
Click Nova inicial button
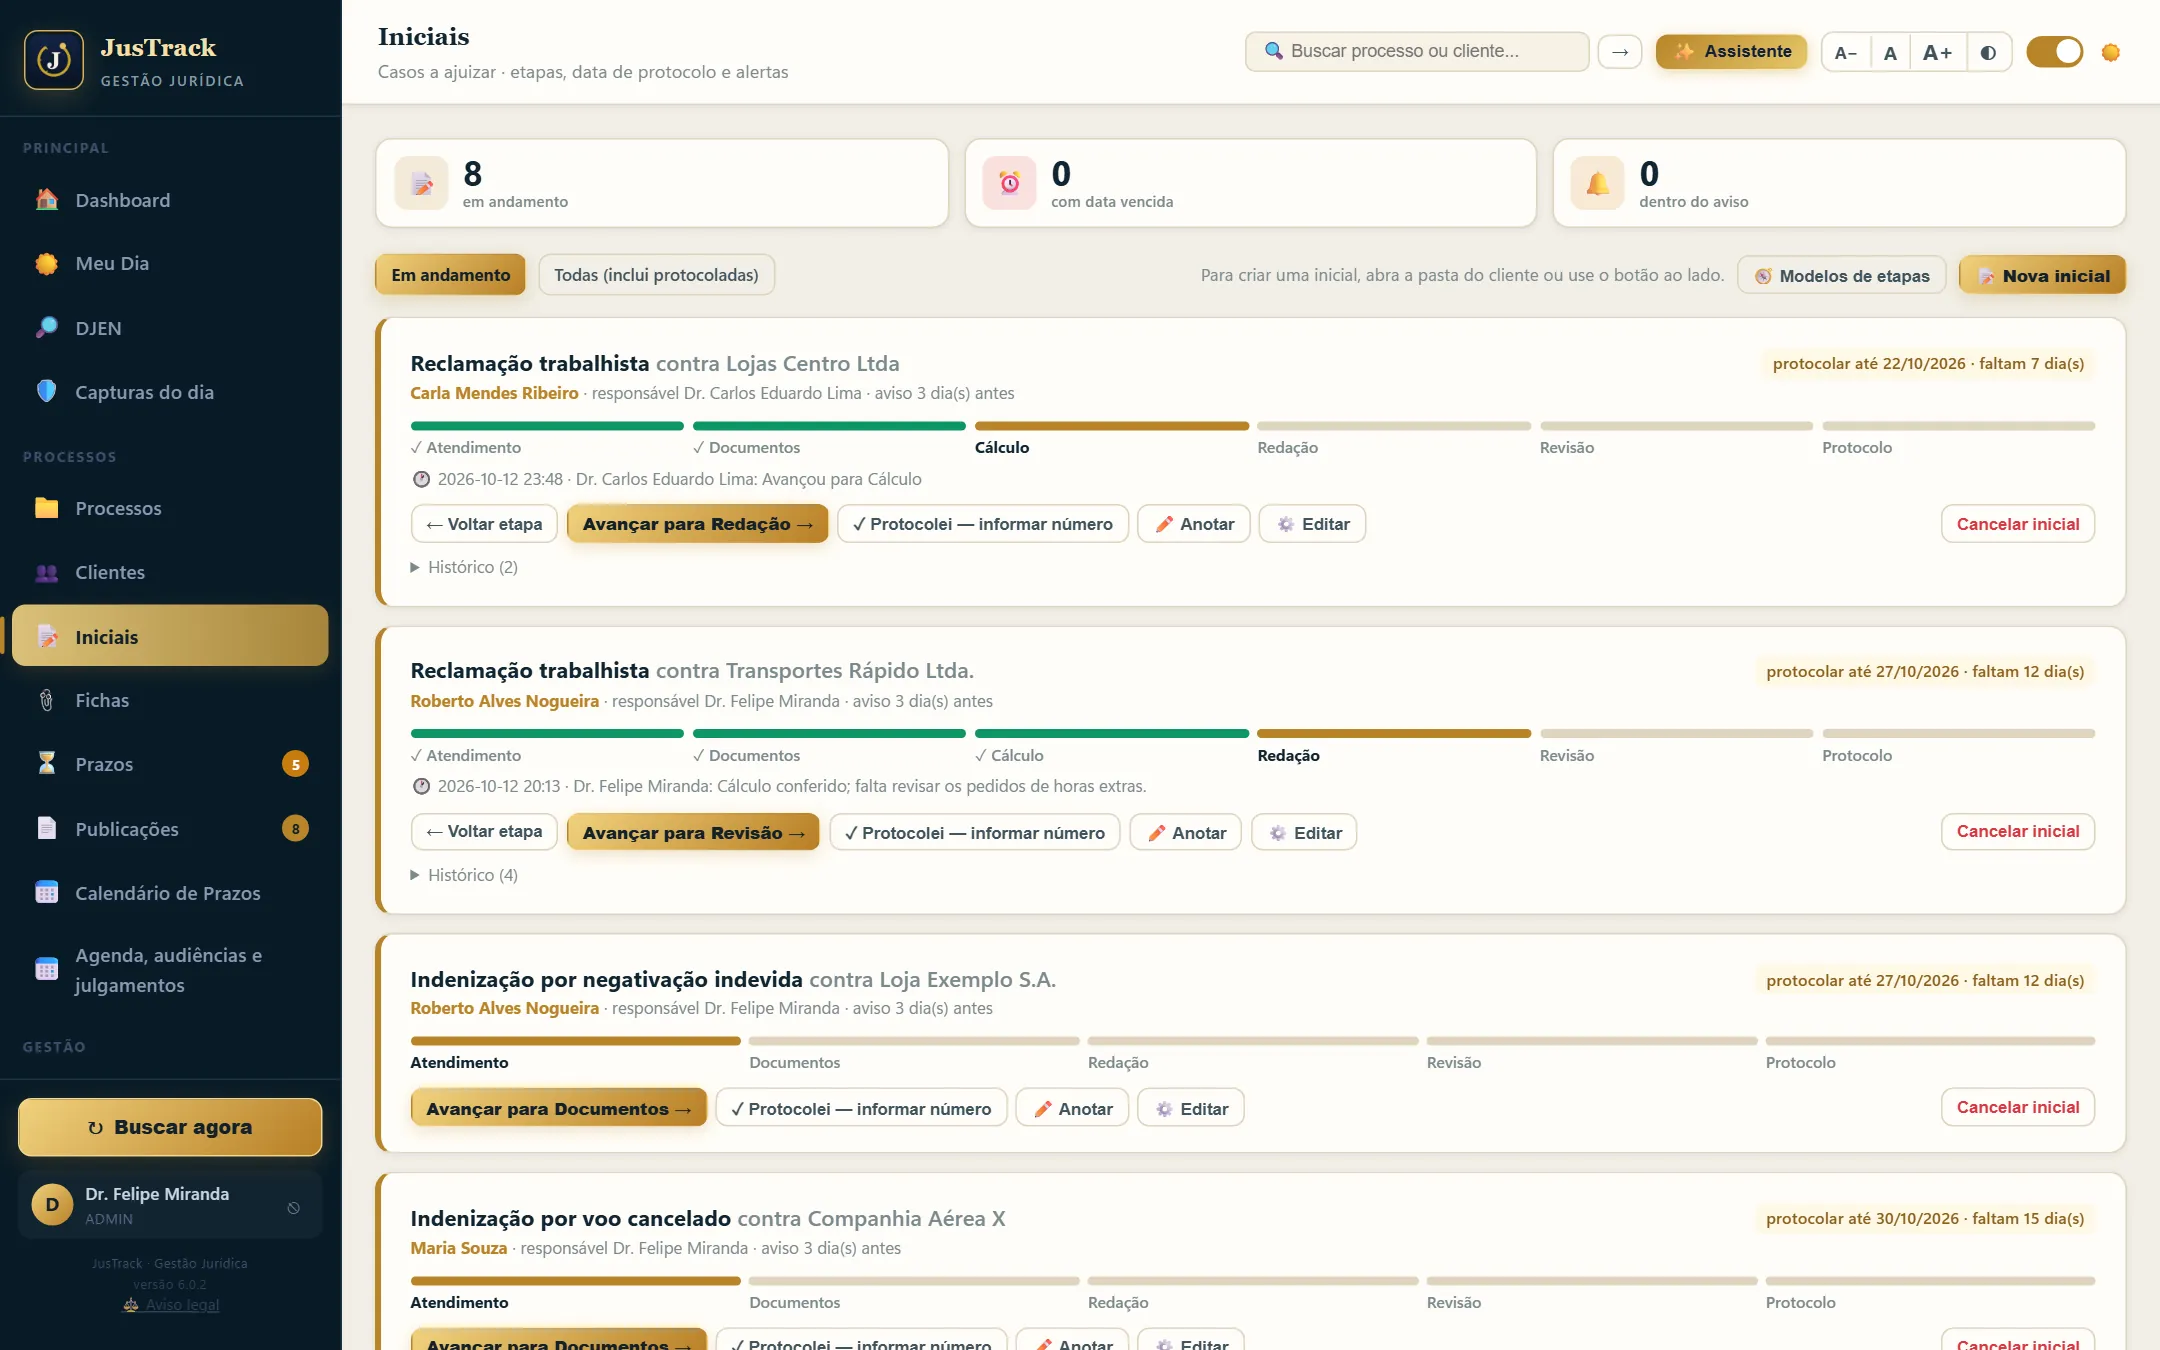point(2042,275)
